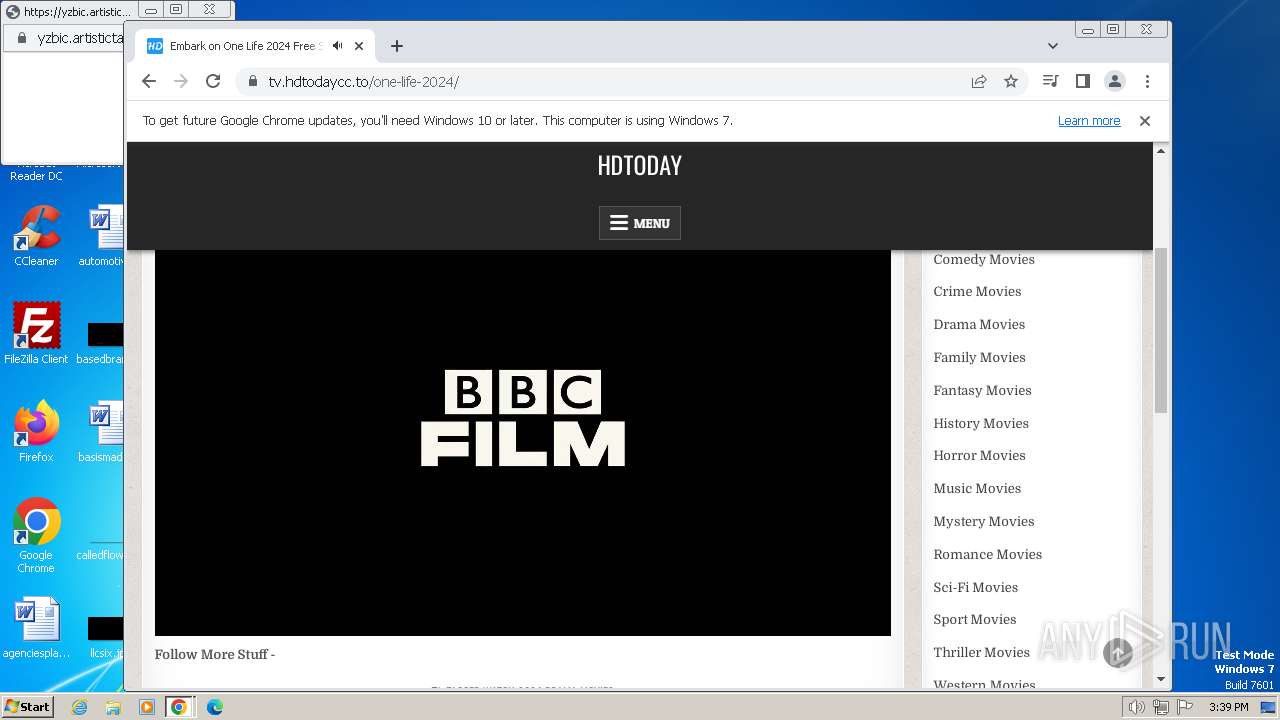1280x720 pixels.
Task: Open Firefox desktop shortcut
Action: click(36, 431)
